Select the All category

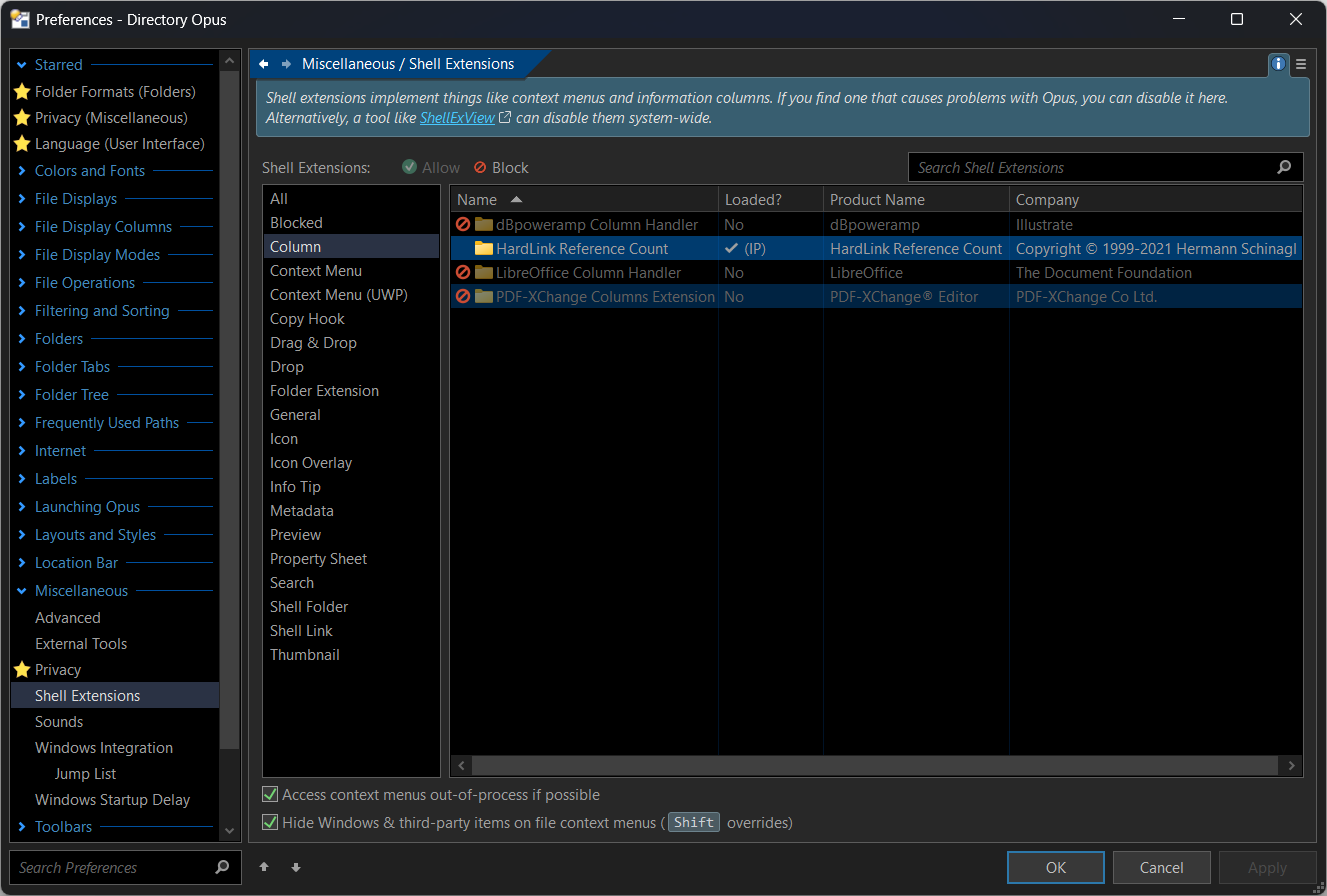click(351, 199)
